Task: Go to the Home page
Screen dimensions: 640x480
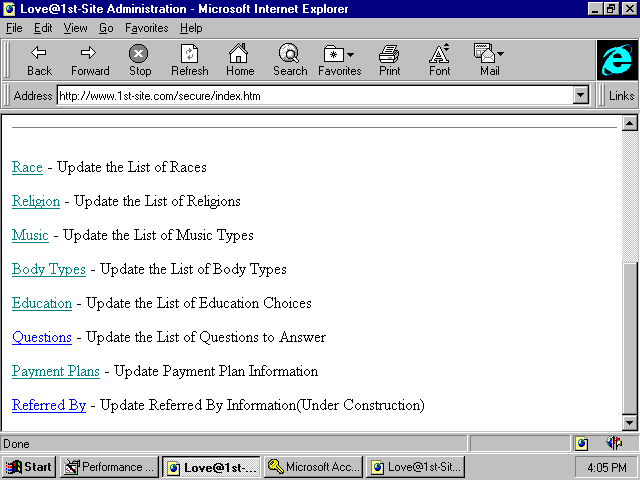Action: click(x=240, y=60)
